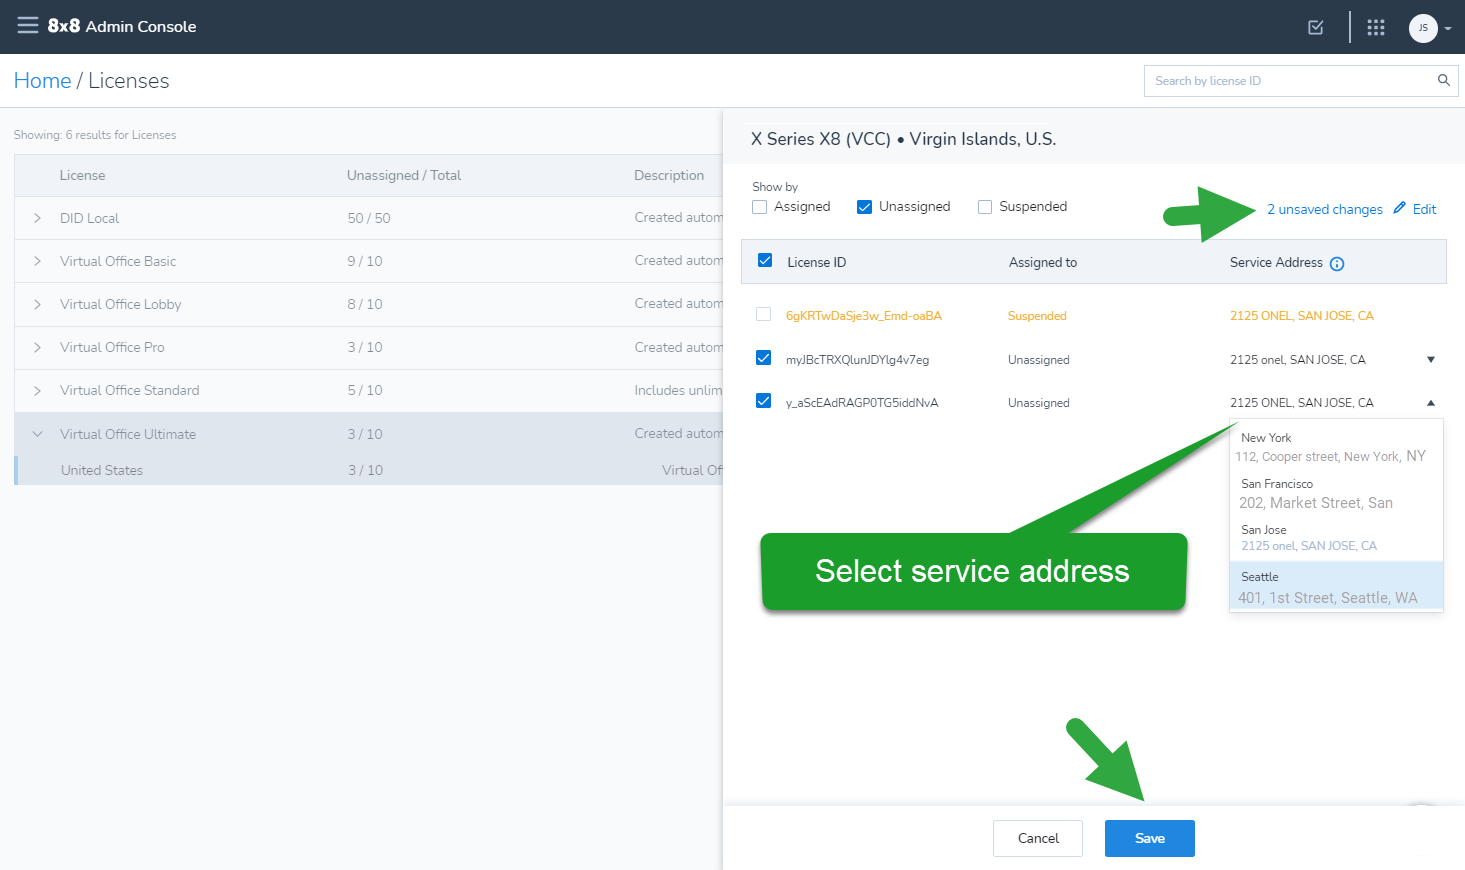Click the Service Address info icon
This screenshot has height=870, width=1465.
(1337, 264)
